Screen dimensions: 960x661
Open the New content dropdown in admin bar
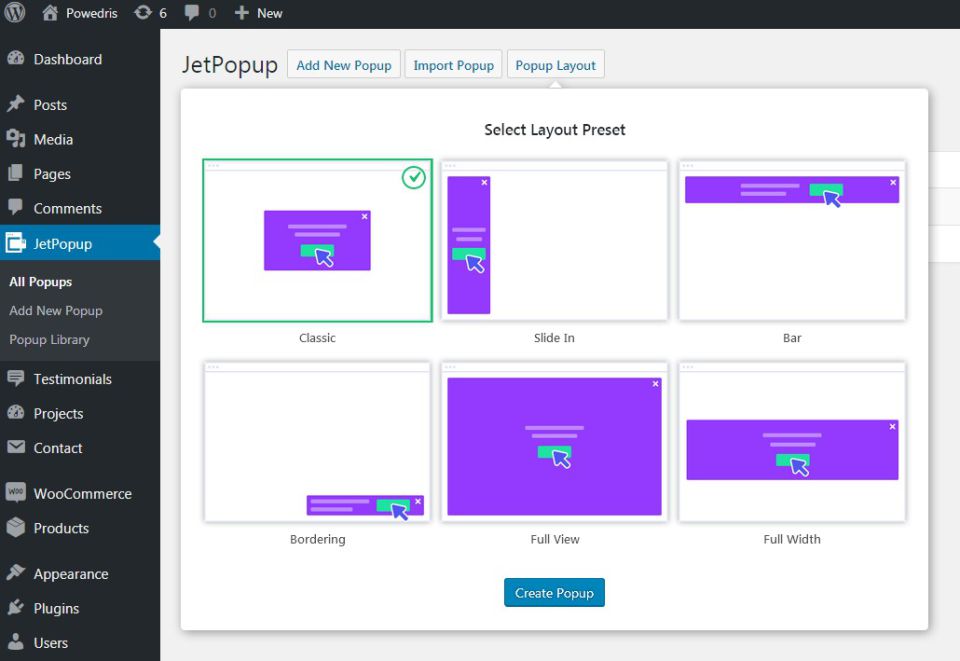pos(258,13)
